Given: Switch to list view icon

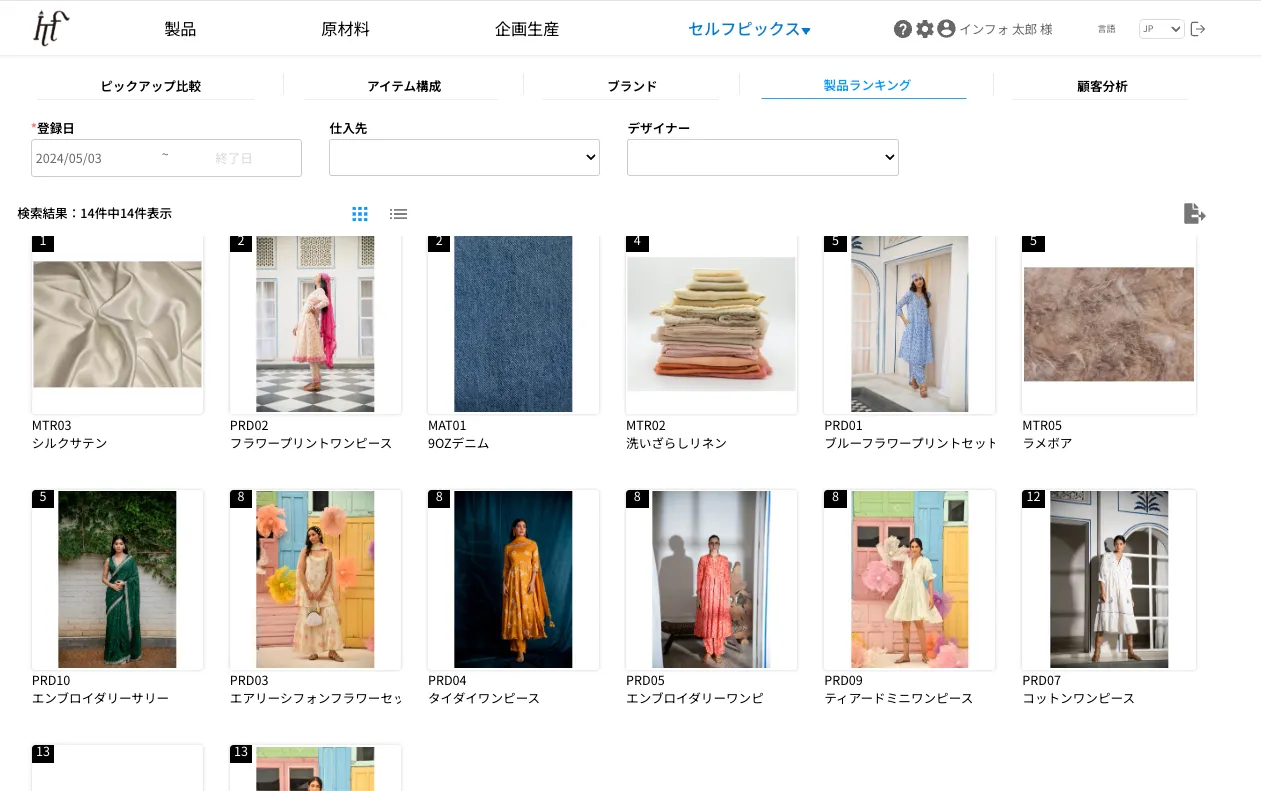Looking at the screenshot, I should click(399, 214).
